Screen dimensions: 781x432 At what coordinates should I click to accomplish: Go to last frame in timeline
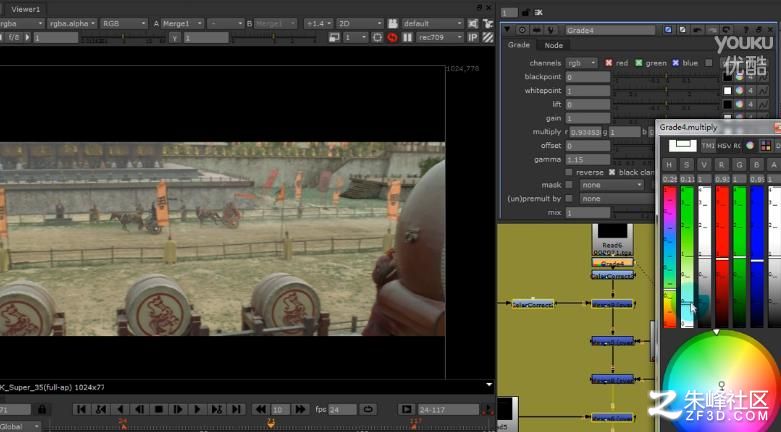pyautogui.click(x=236, y=409)
